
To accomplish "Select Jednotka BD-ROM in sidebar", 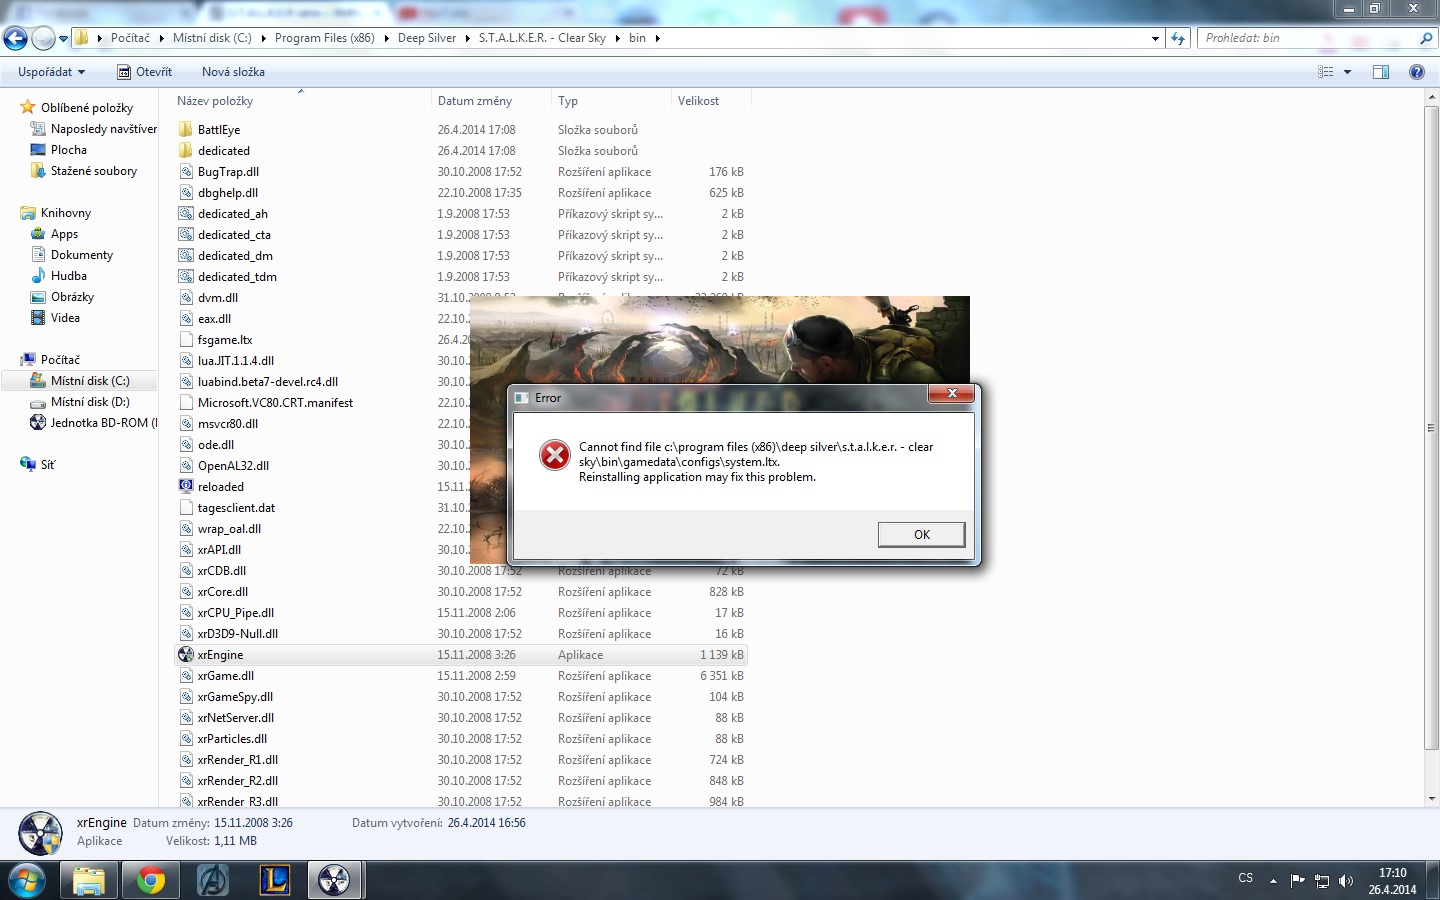I will tap(93, 423).
